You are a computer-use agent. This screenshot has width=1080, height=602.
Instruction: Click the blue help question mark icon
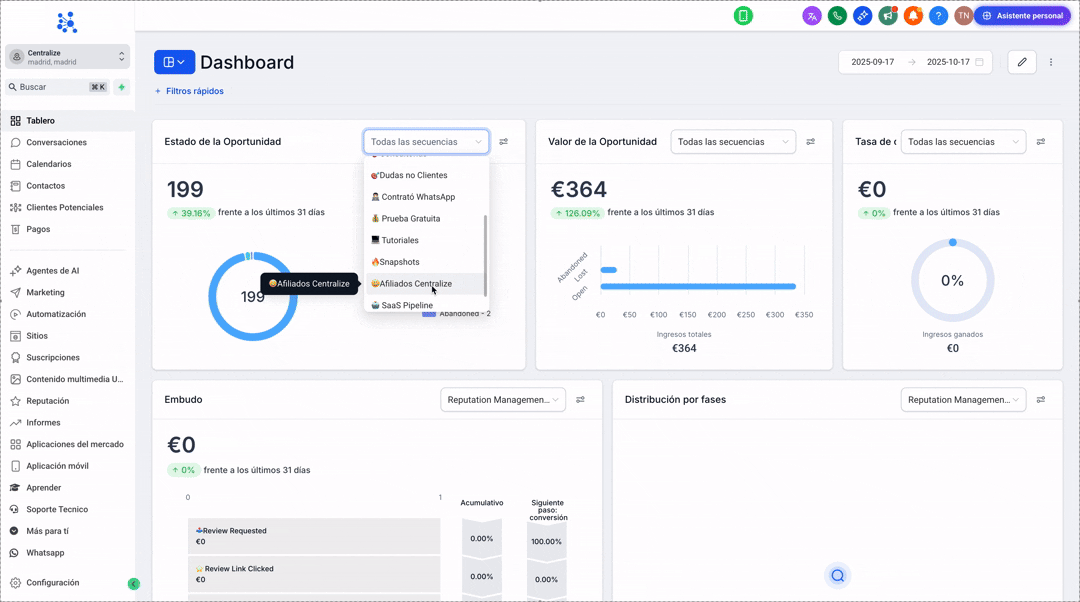coord(938,16)
